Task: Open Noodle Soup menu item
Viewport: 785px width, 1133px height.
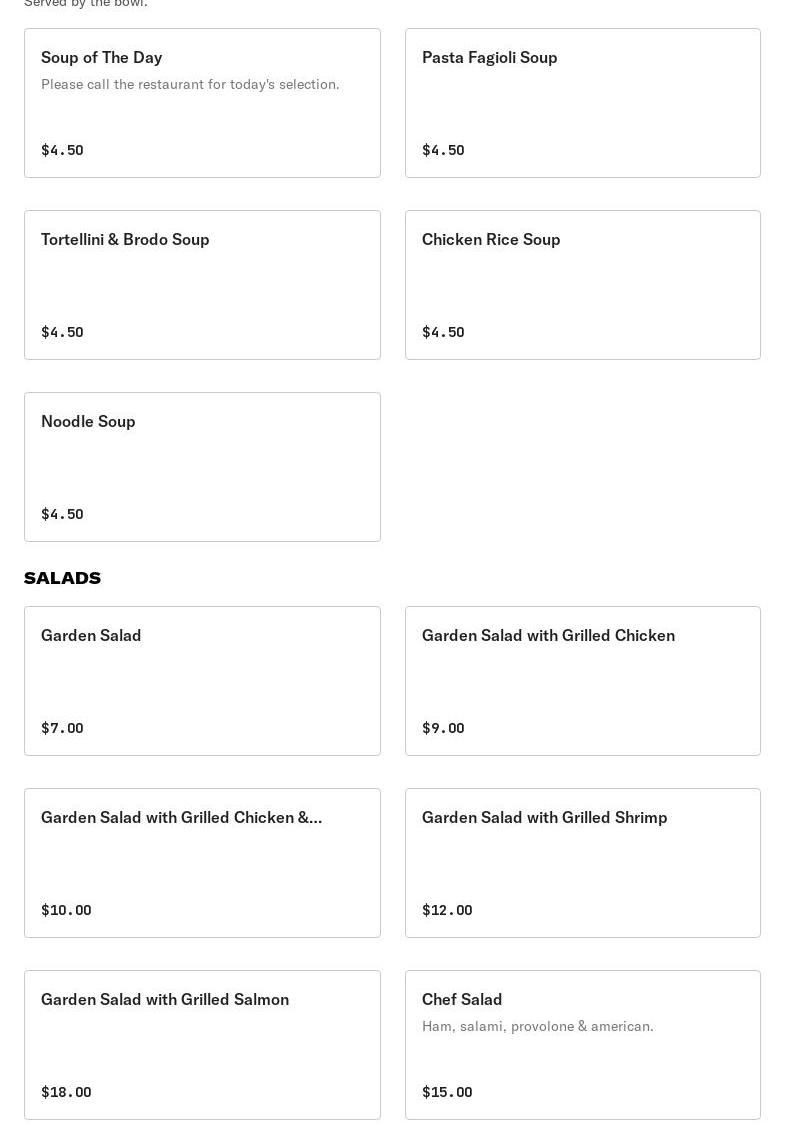Action: (202, 467)
